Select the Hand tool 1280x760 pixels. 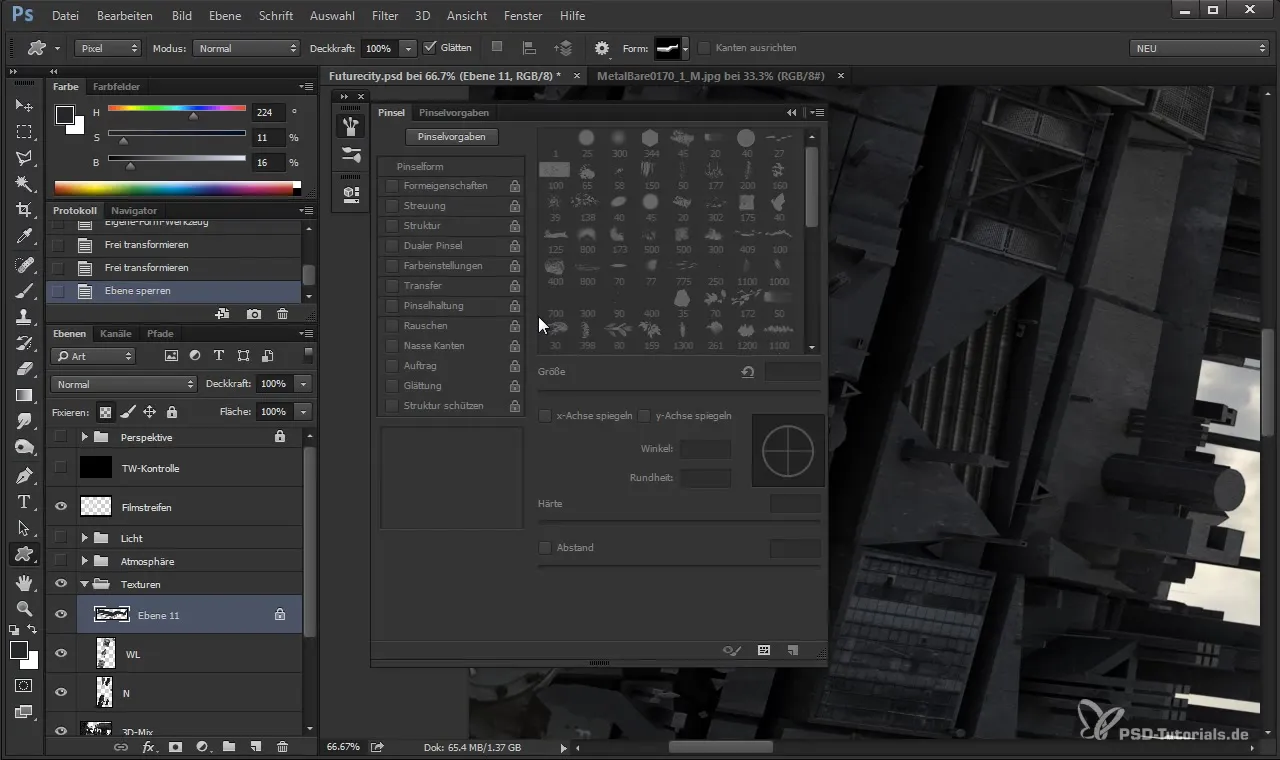[24, 582]
